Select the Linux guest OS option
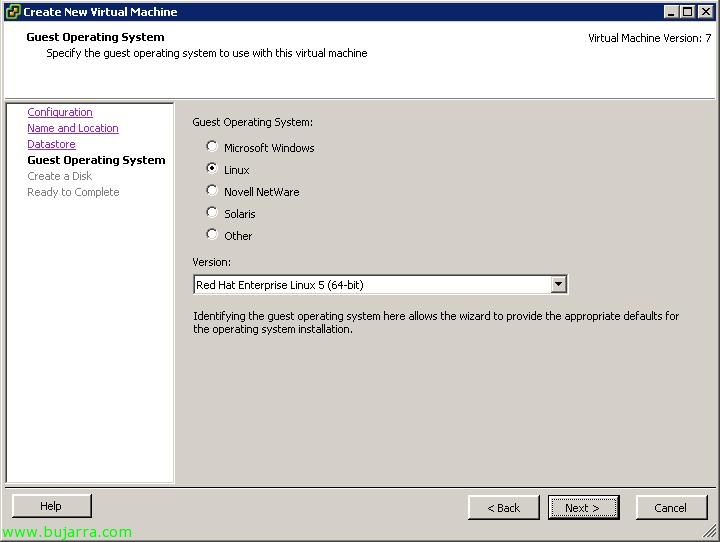Screen dimensions: 720x542 point(212,169)
